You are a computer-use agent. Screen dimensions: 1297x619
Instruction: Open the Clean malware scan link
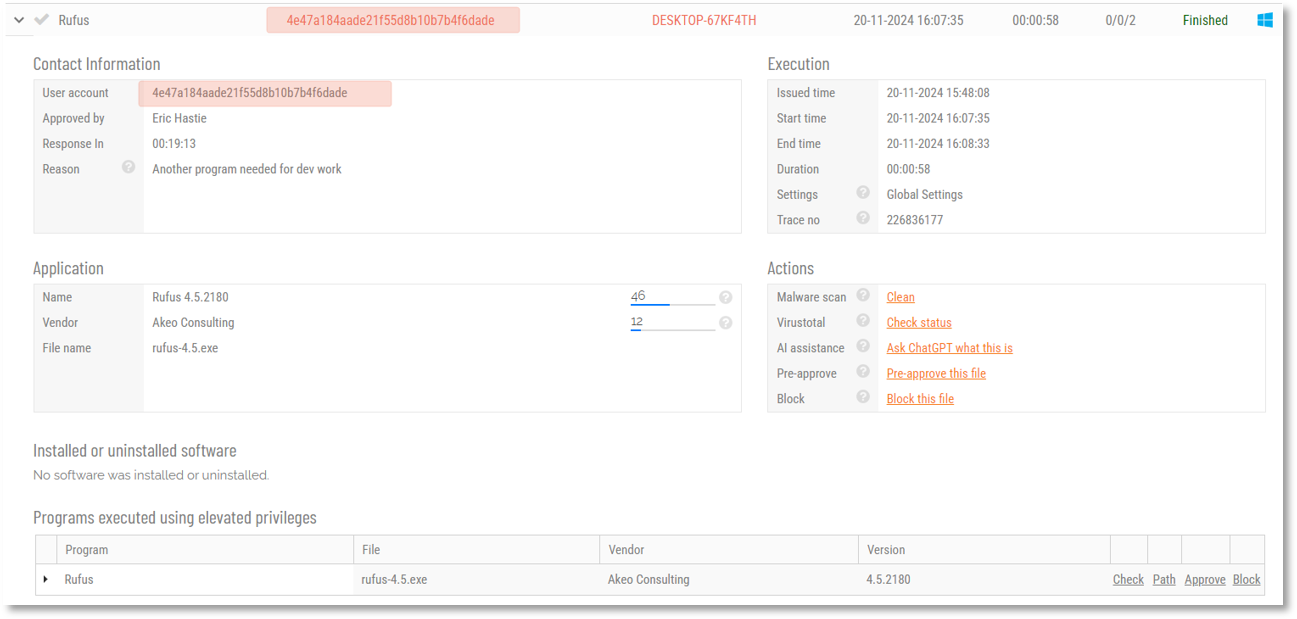[900, 297]
